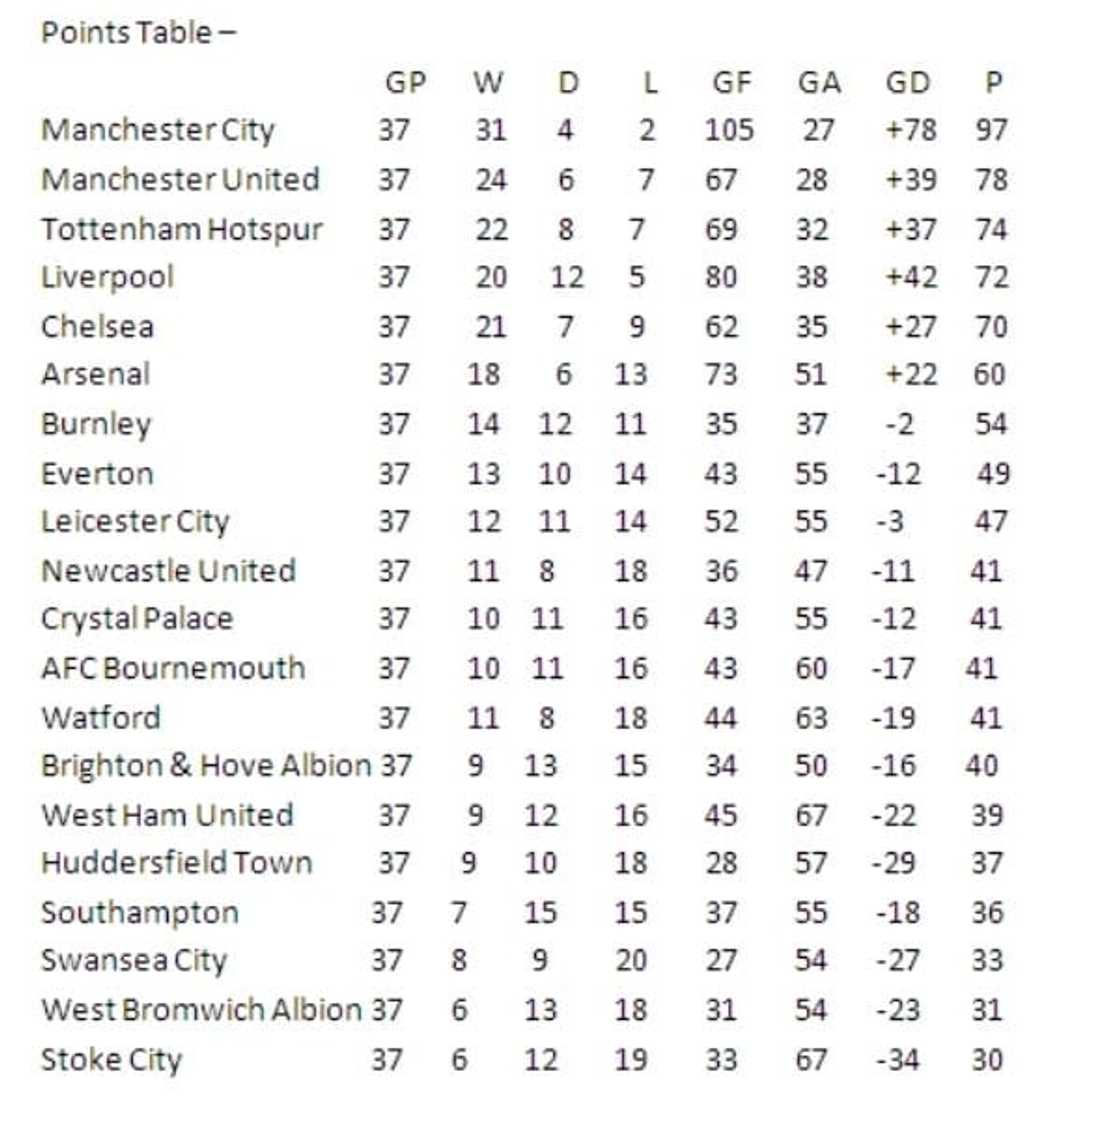The width and height of the screenshot is (1120, 1141).
Task: Click the Liverpool team name
Action: tap(107, 277)
